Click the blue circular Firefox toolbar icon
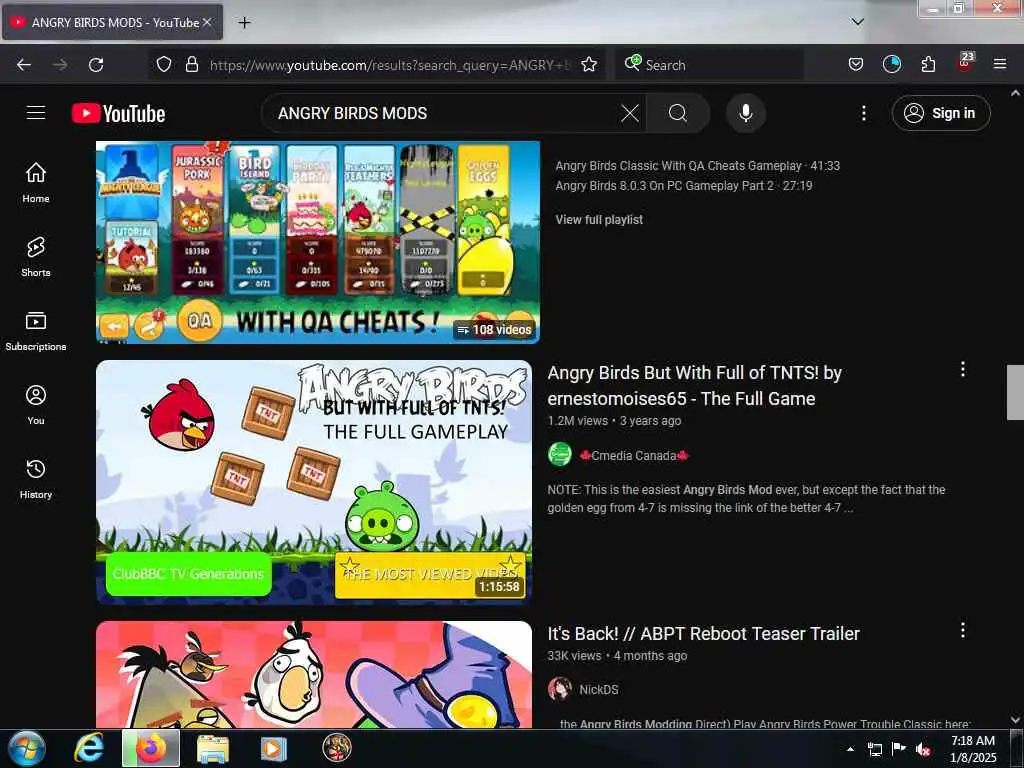This screenshot has width=1024, height=768. coord(891,64)
